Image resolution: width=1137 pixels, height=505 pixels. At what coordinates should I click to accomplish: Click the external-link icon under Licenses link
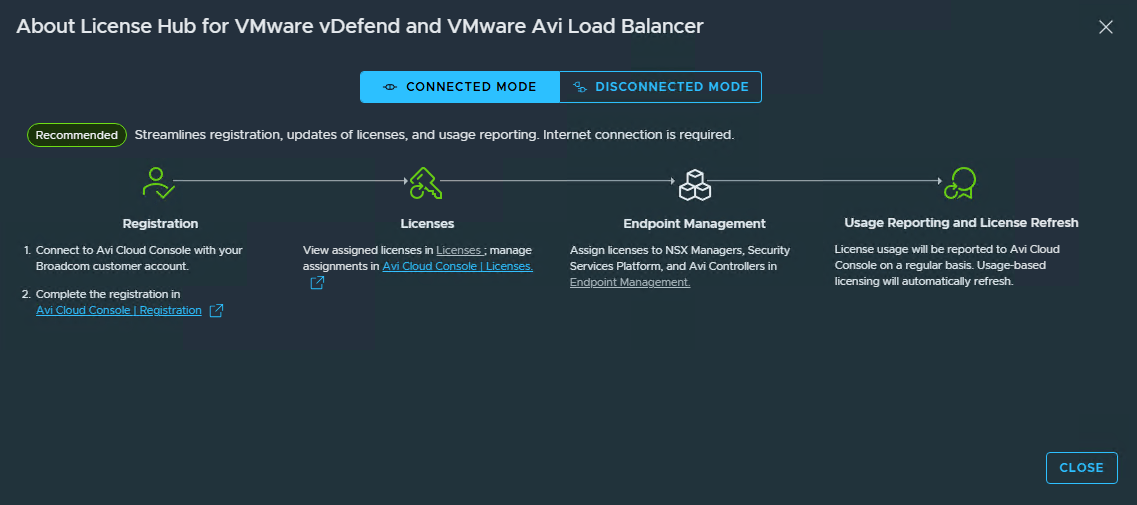click(317, 283)
